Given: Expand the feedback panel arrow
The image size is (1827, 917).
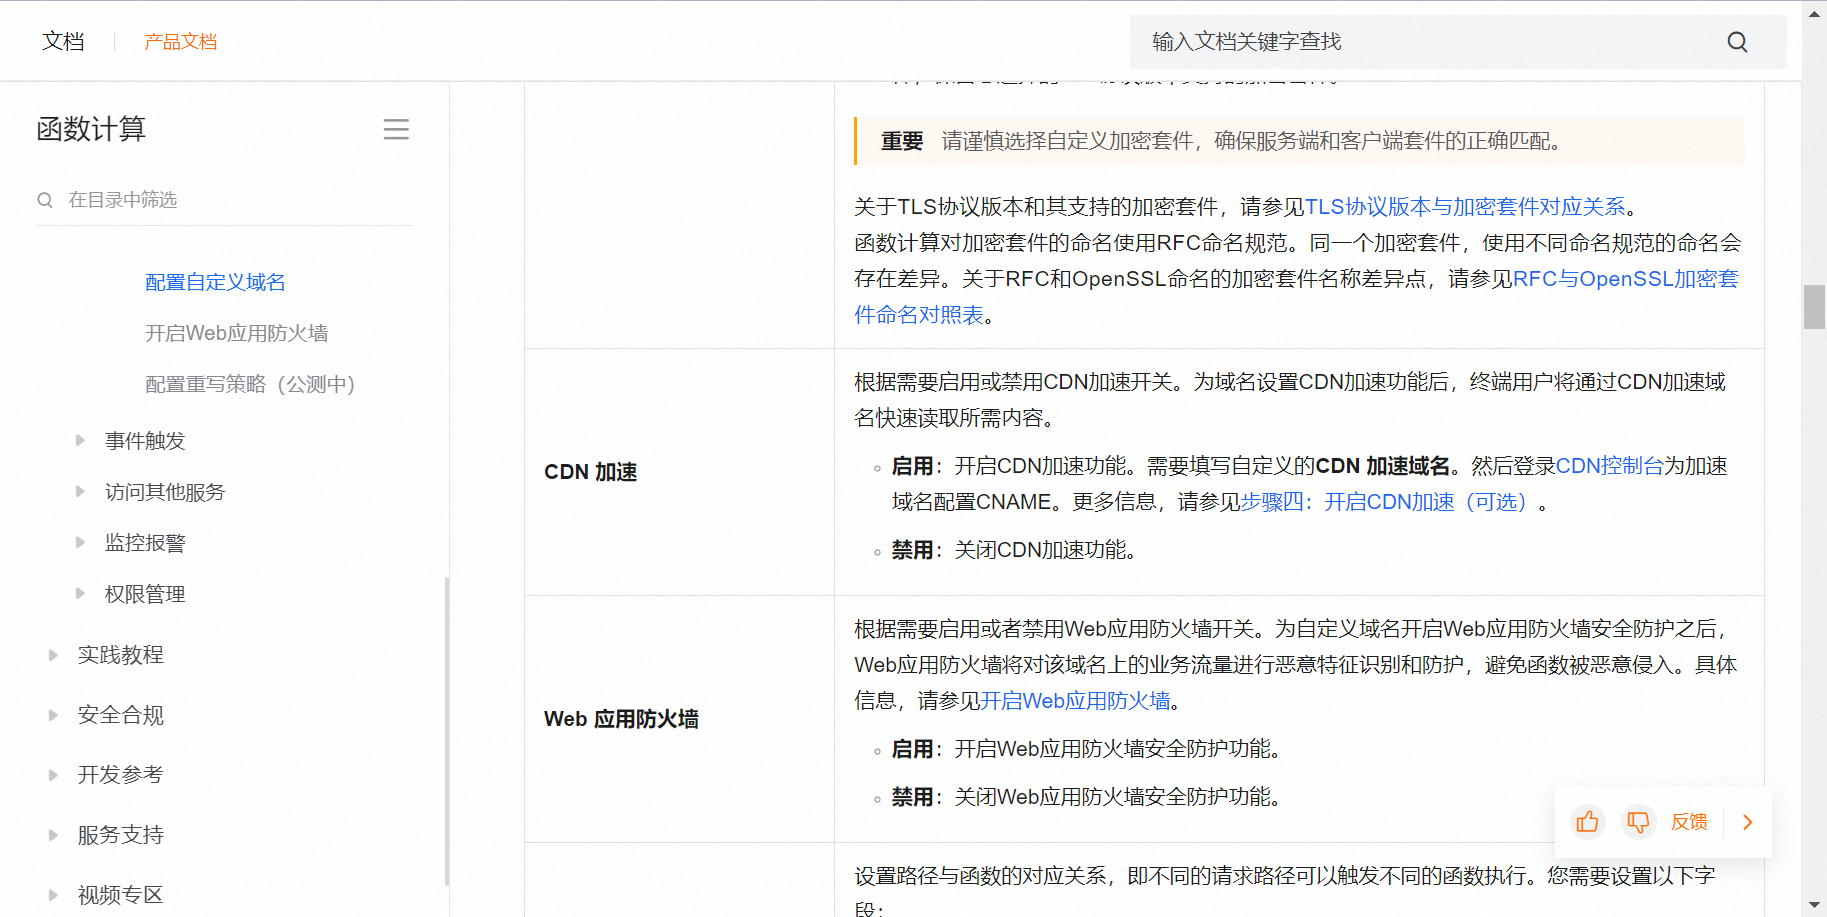Looking at the screenshot, I should coord(1748,822).
